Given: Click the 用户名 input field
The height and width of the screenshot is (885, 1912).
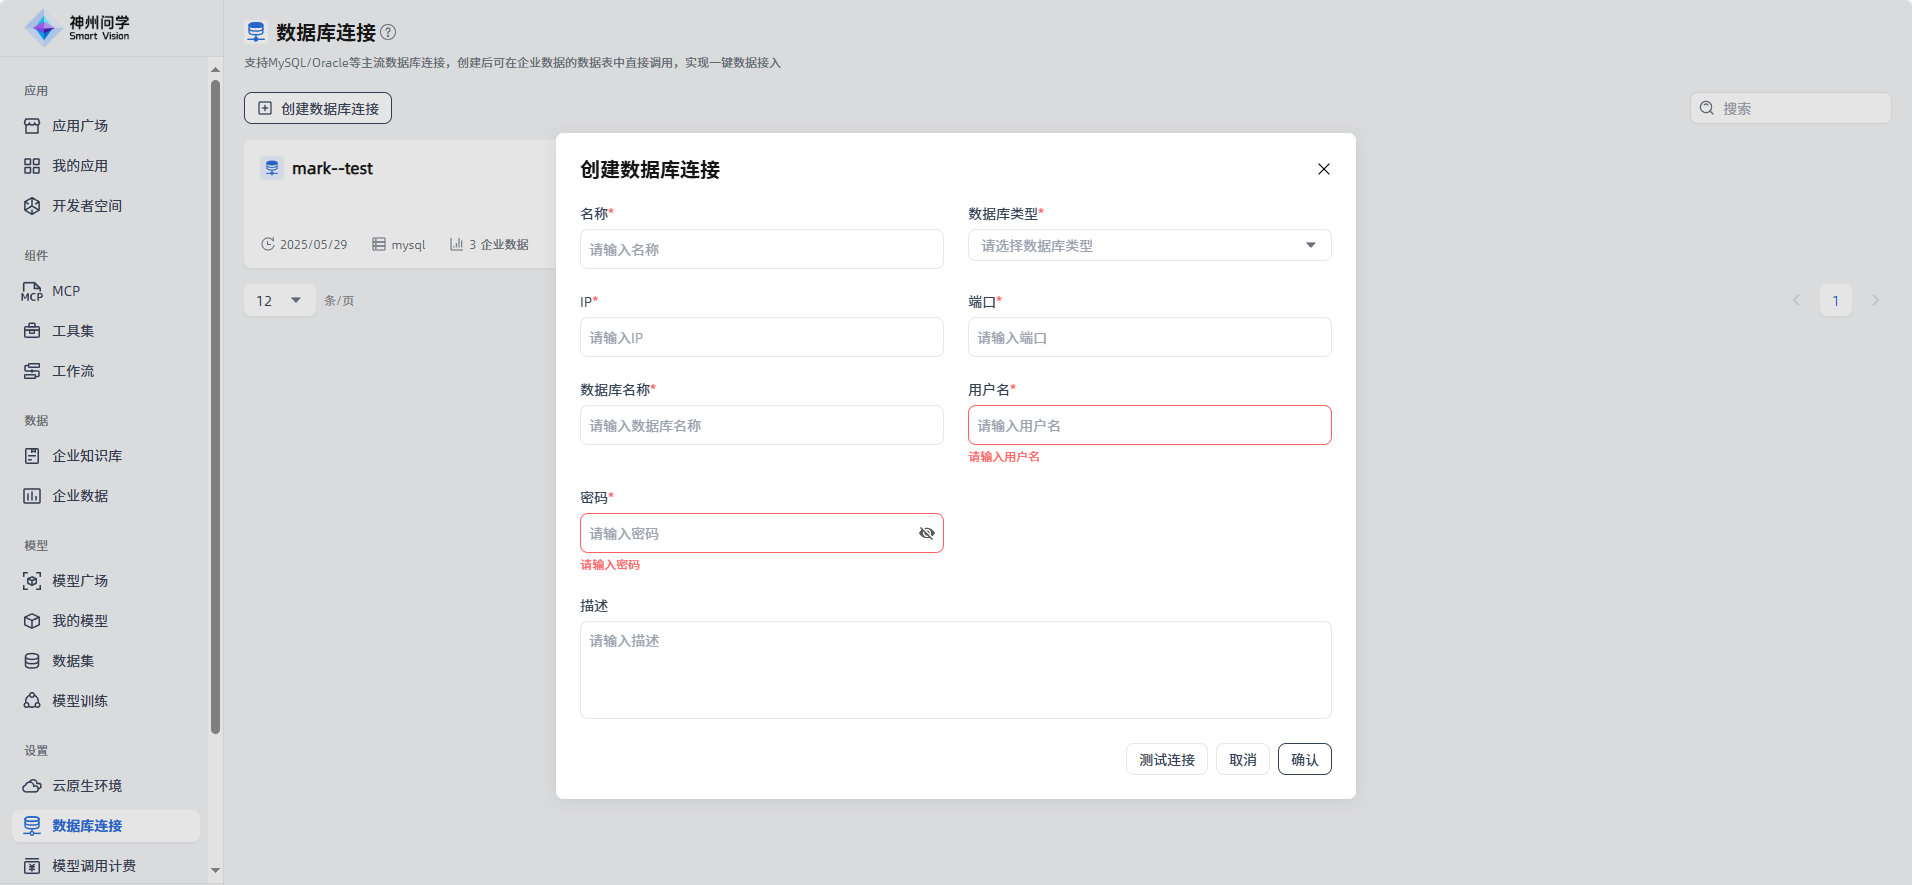Looking at the screenshot, I should (1149, 425).
